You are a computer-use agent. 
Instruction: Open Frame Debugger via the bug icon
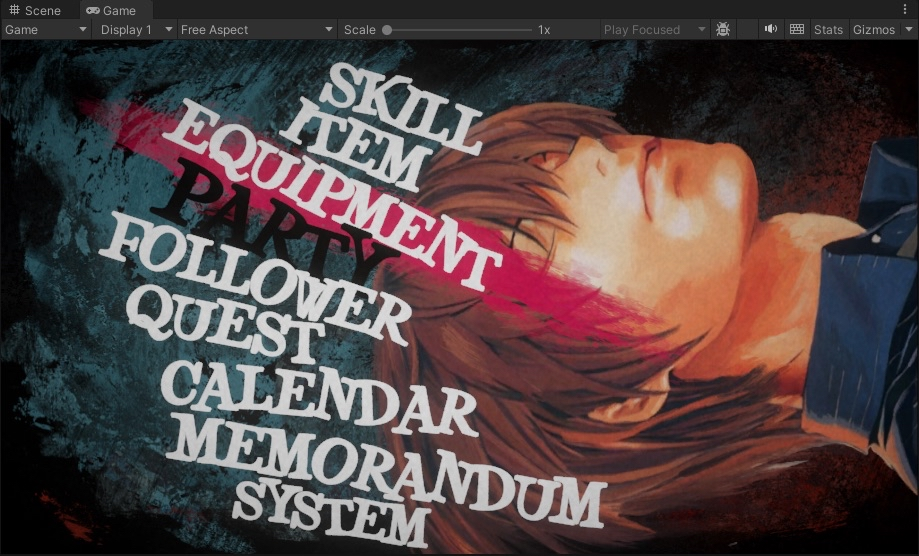tap(723, 30)
